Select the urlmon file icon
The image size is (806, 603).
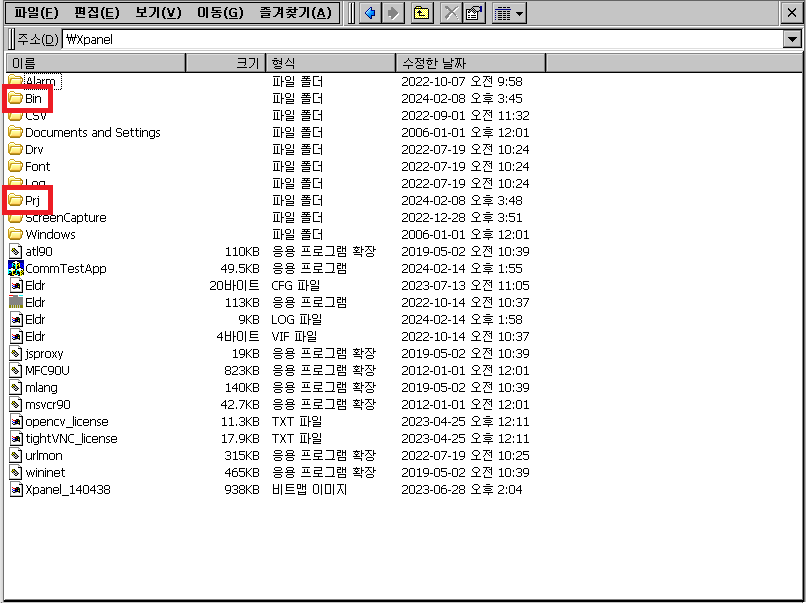click(16, 455)
